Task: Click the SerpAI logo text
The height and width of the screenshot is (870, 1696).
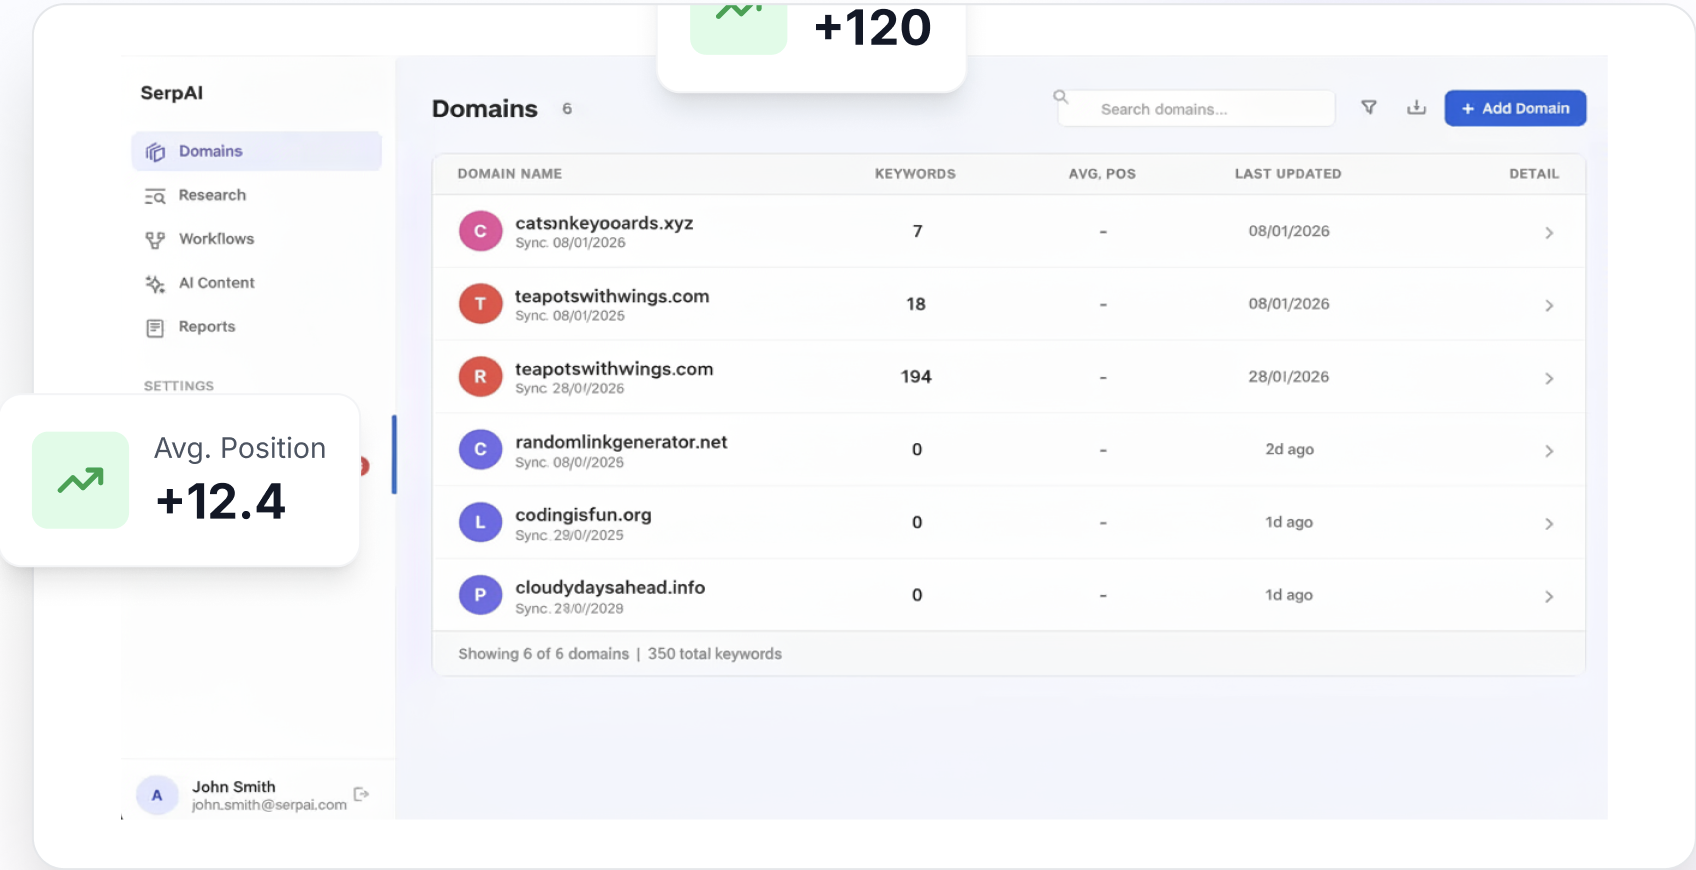Action: coord(172,93)
